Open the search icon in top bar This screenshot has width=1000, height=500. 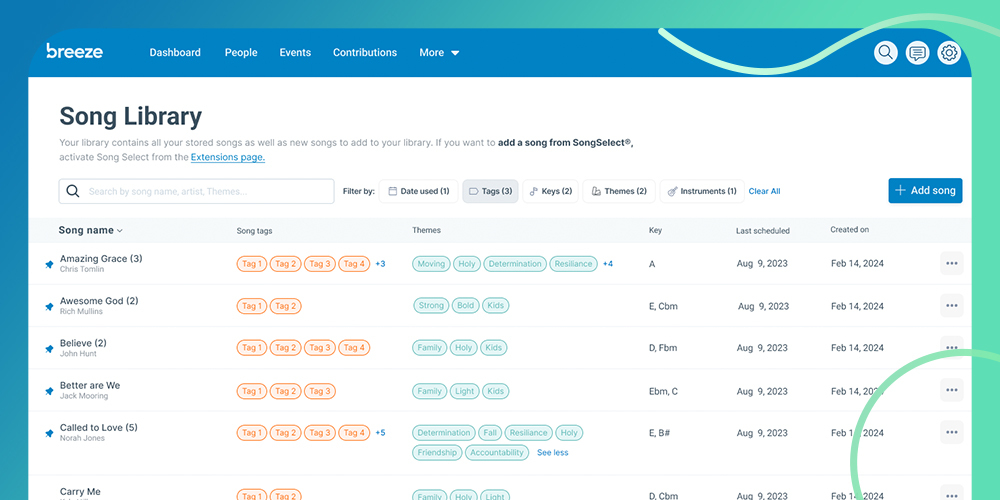coord(885,52)
